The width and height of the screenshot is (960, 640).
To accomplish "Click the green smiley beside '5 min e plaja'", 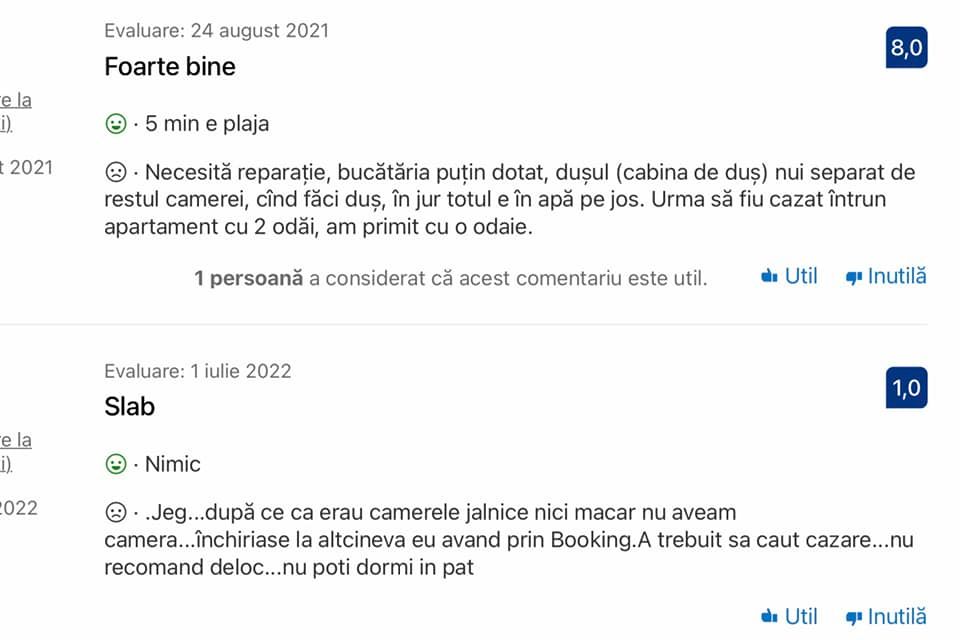I will pos(116,124).
